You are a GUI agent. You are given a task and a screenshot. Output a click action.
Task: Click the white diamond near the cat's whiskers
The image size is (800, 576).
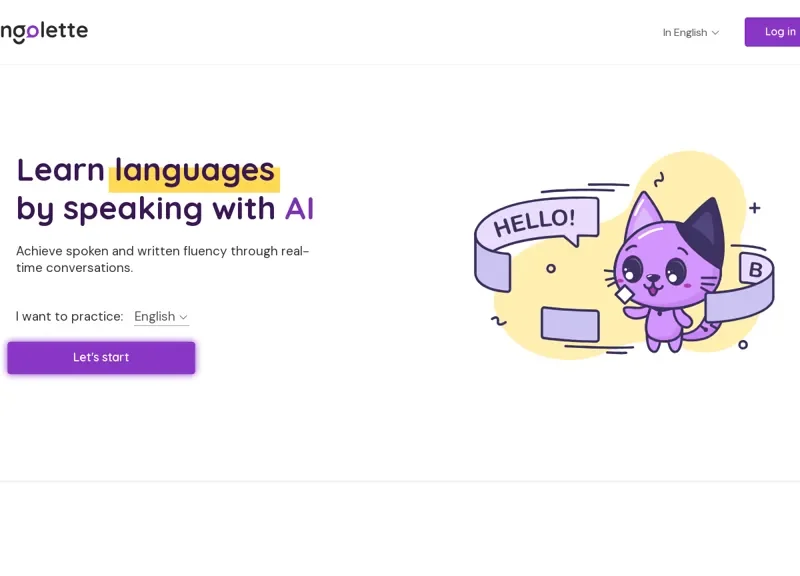(624, 294)
